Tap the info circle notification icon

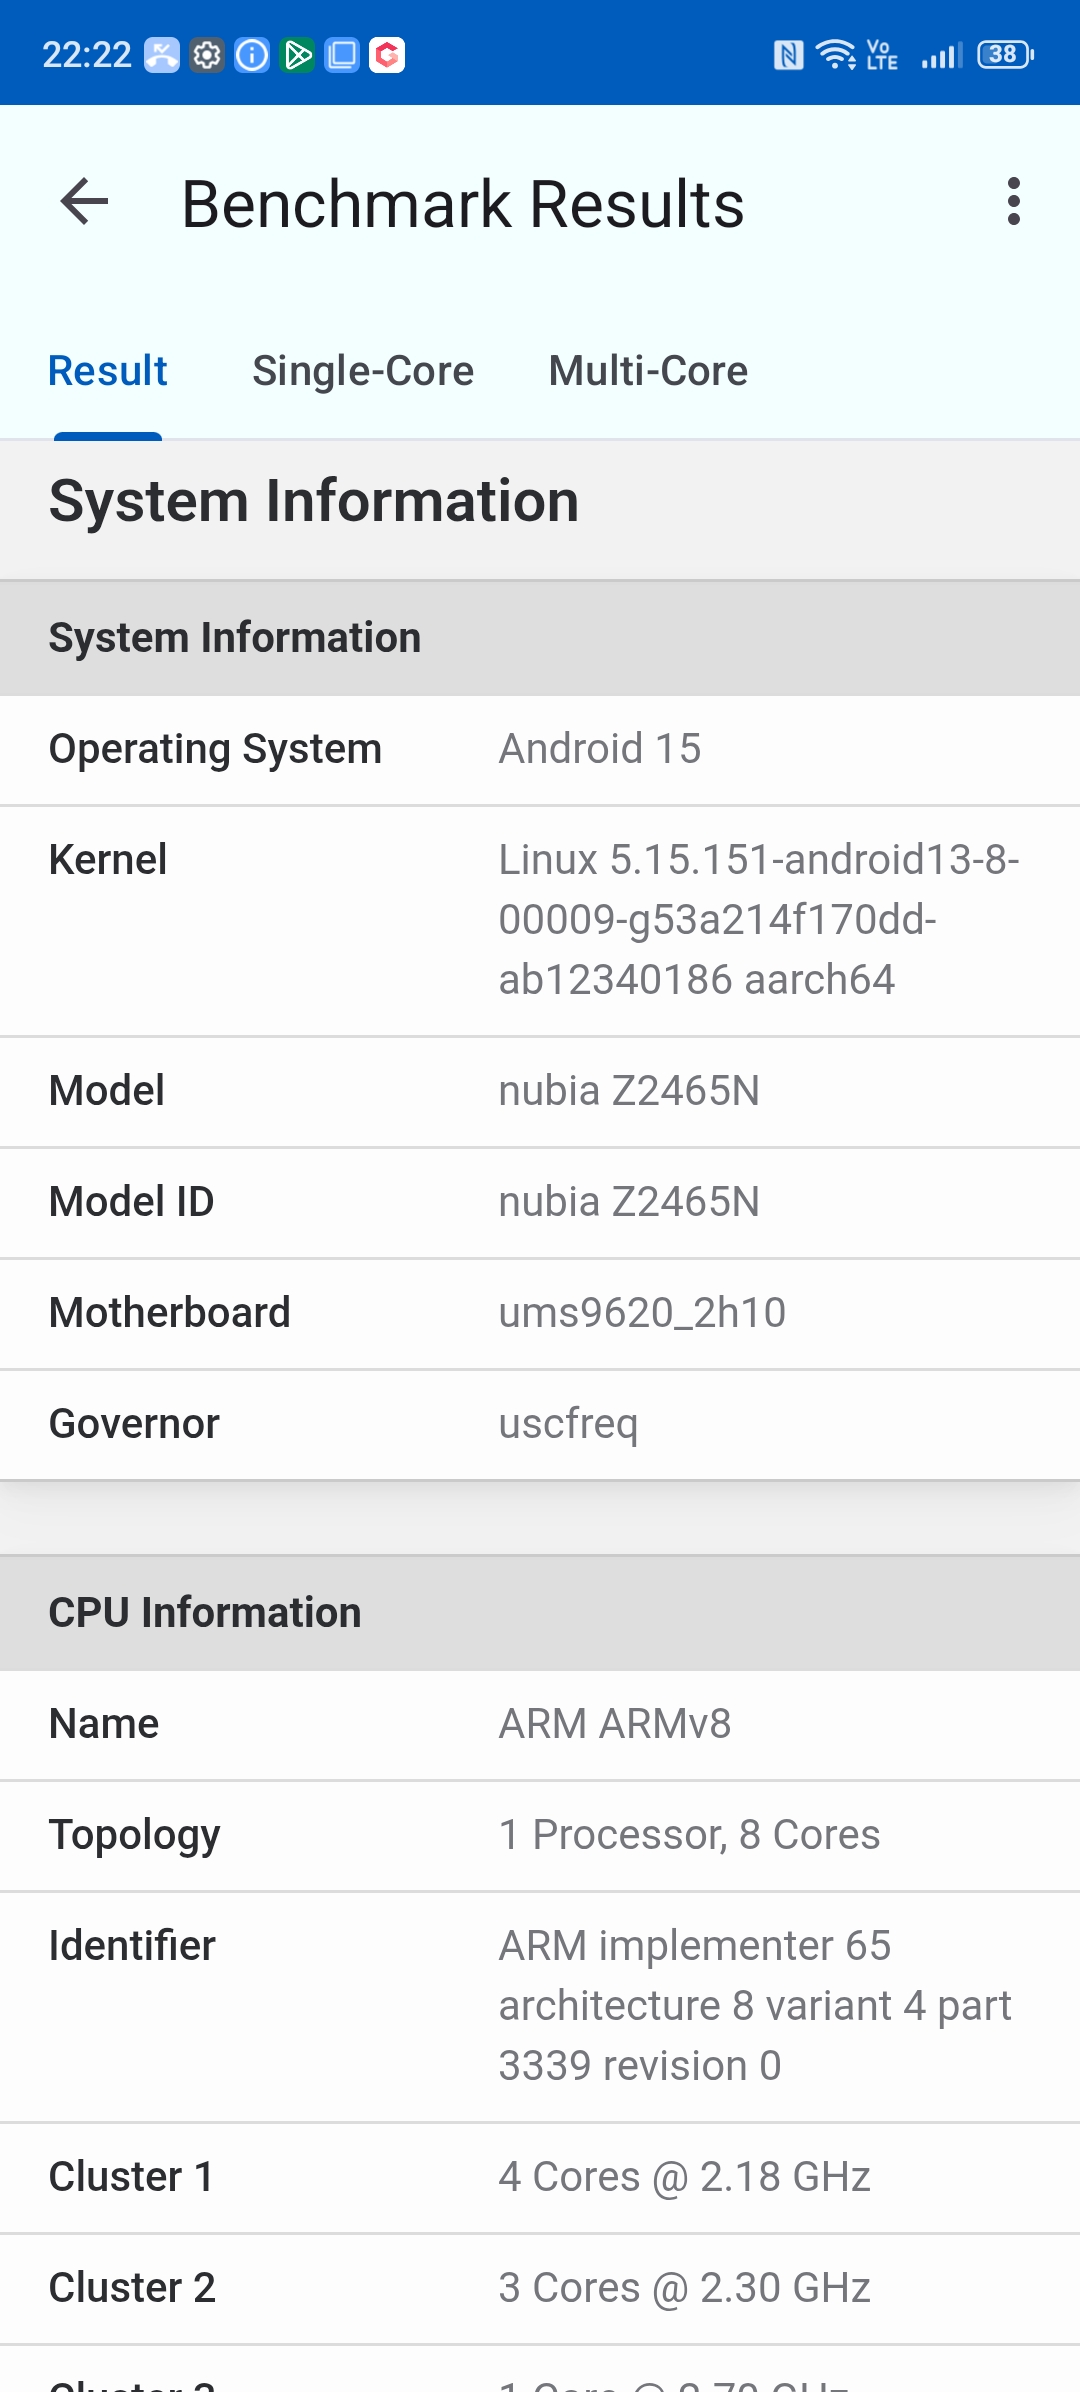(x=252, y=55)
